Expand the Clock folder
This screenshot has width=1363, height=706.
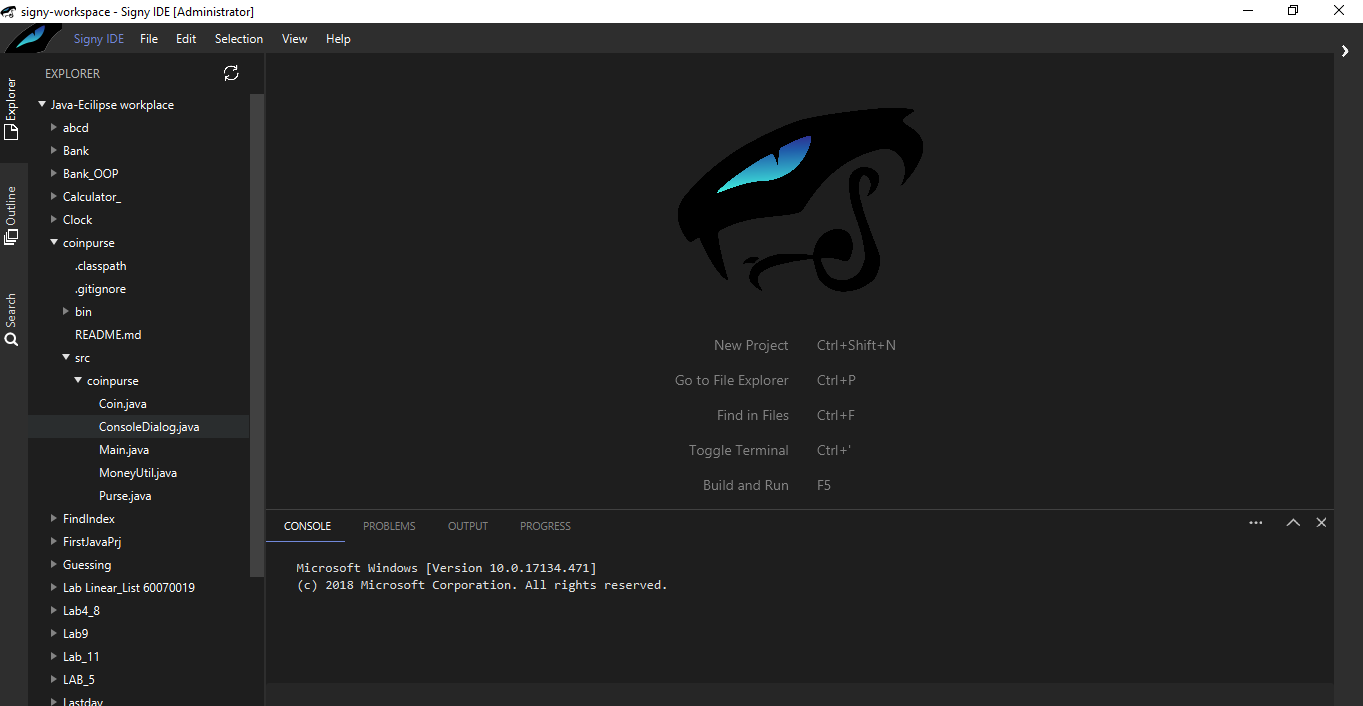point(54,219)
